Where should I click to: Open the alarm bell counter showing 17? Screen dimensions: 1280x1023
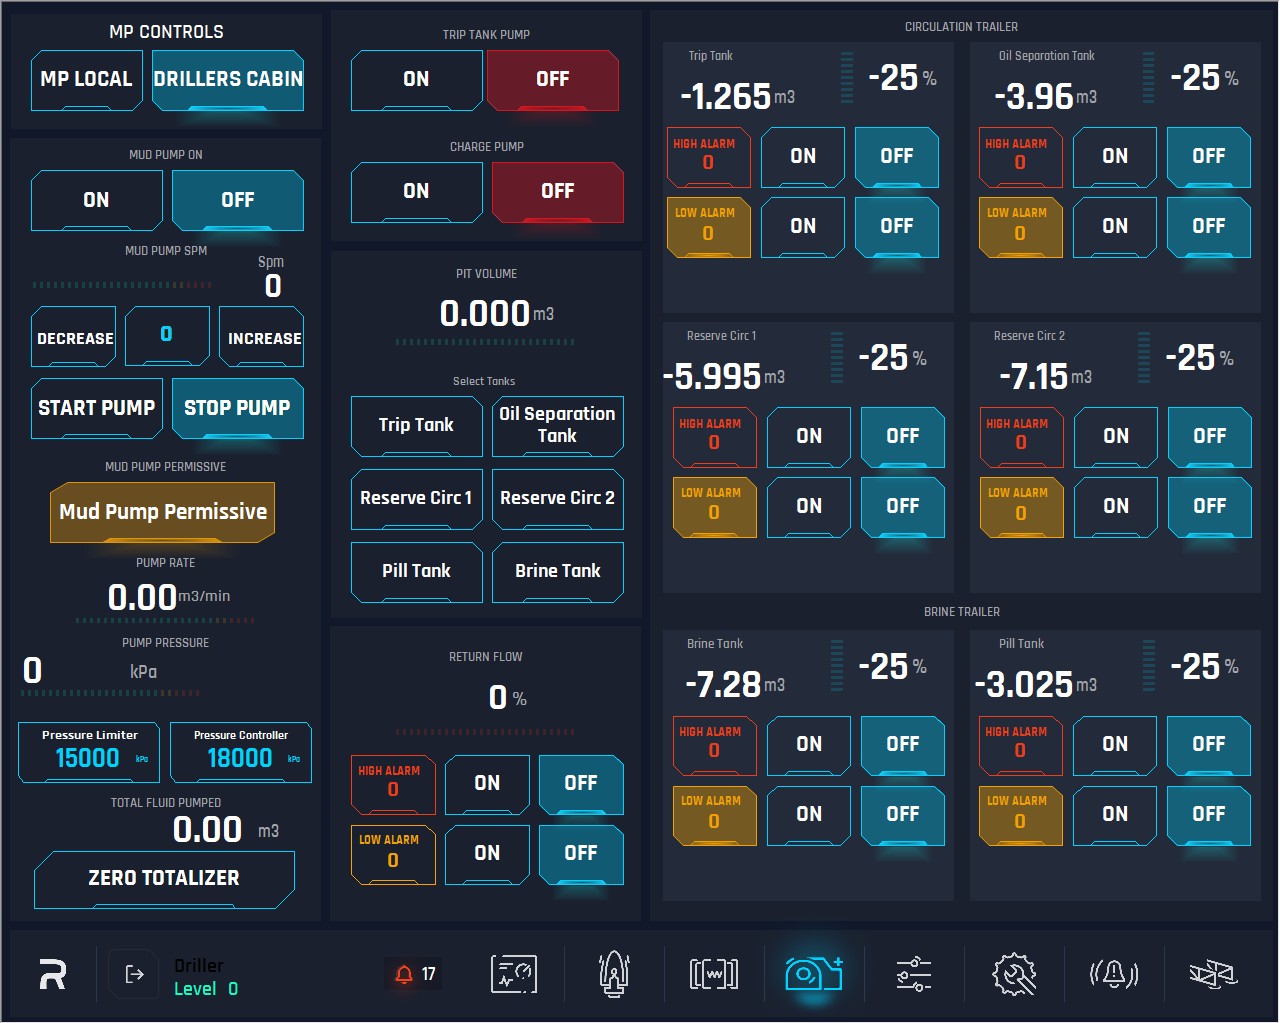click(x=414, y=974)
